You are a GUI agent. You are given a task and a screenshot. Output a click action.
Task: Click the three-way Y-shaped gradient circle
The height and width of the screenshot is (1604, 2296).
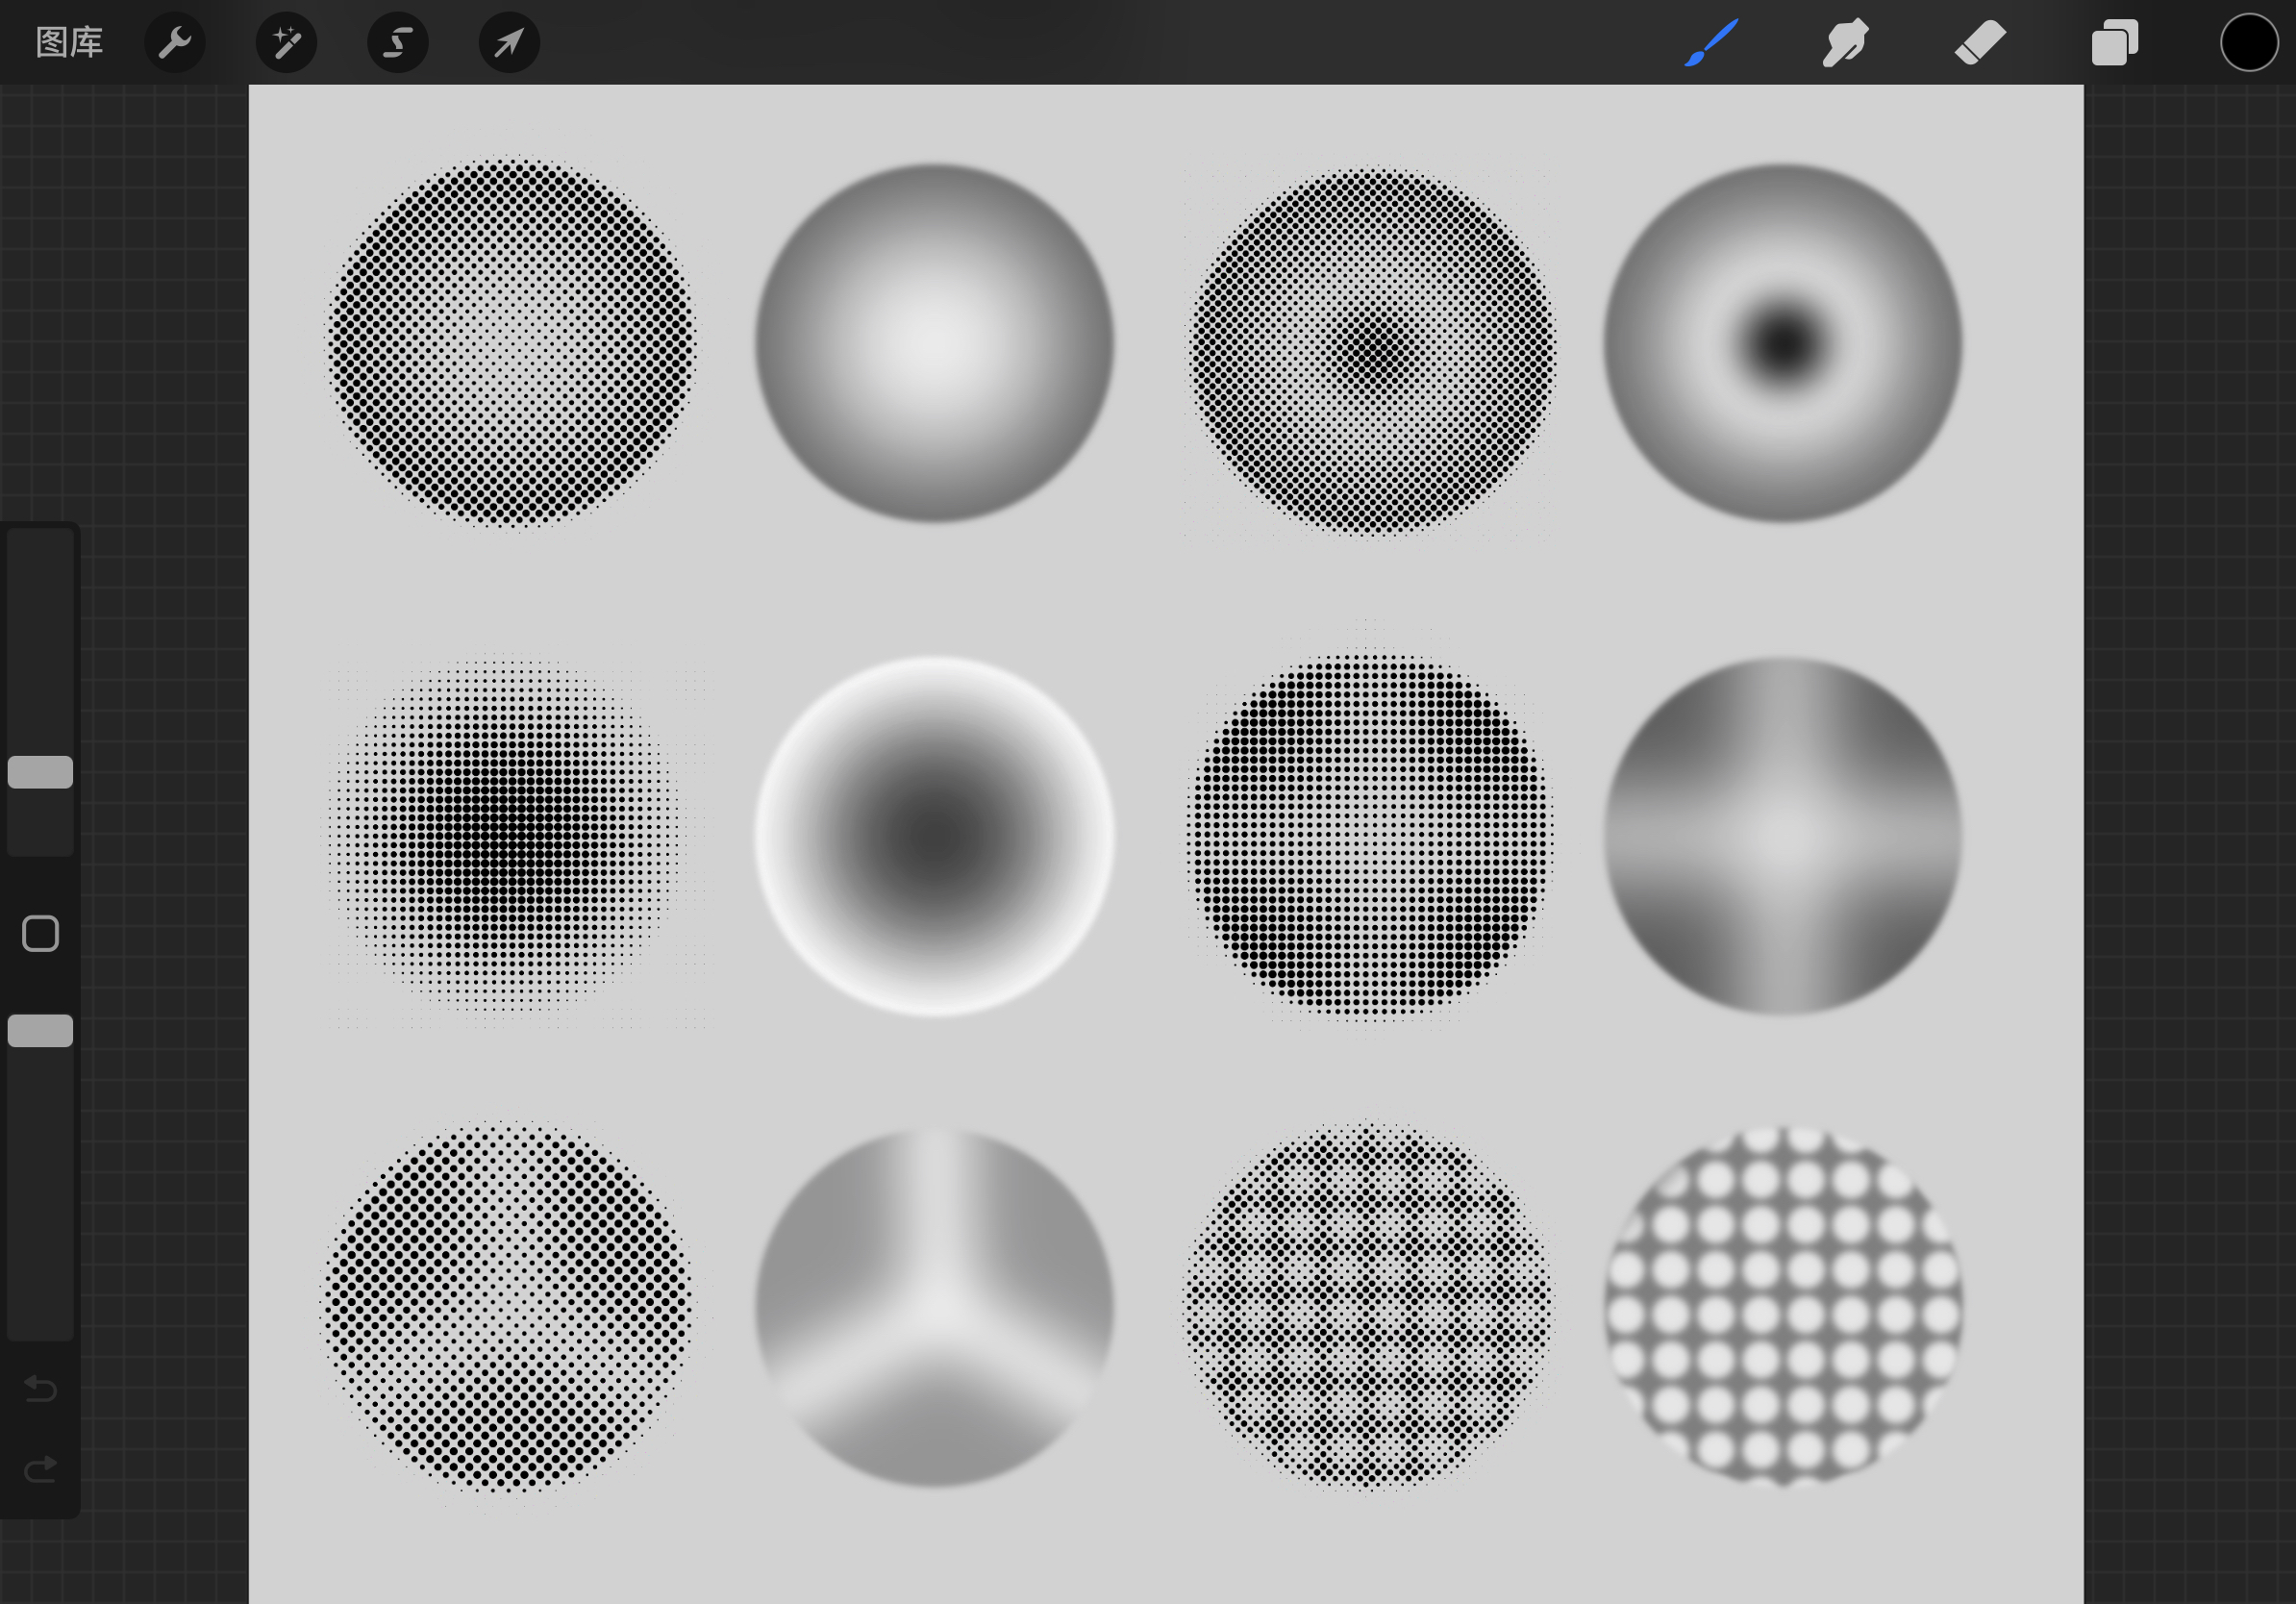tap(934, 1305)
